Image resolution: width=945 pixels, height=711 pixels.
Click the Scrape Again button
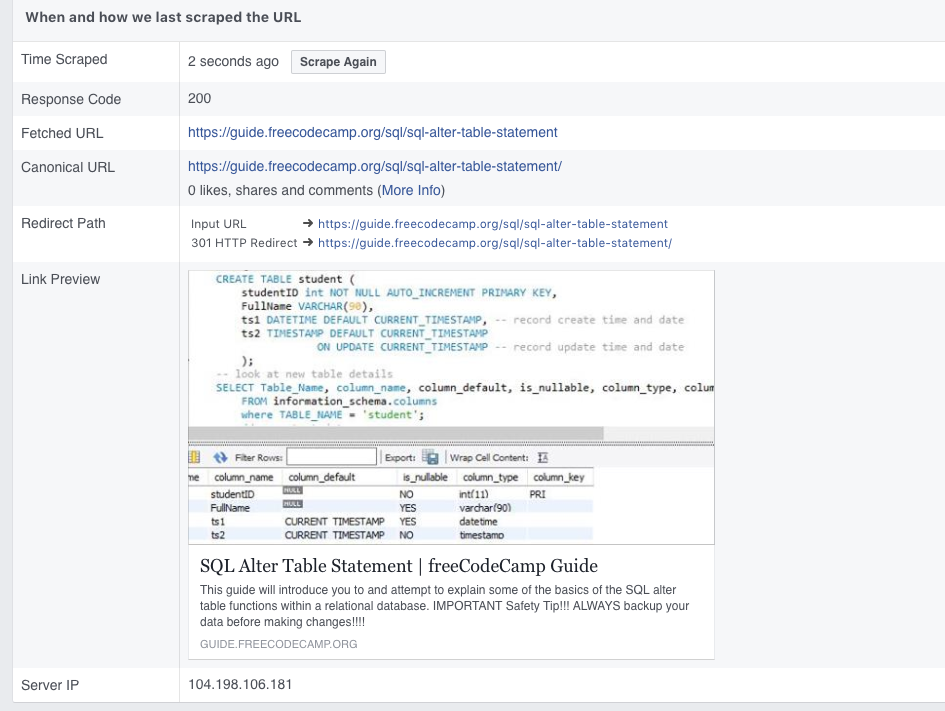[338, 62]
